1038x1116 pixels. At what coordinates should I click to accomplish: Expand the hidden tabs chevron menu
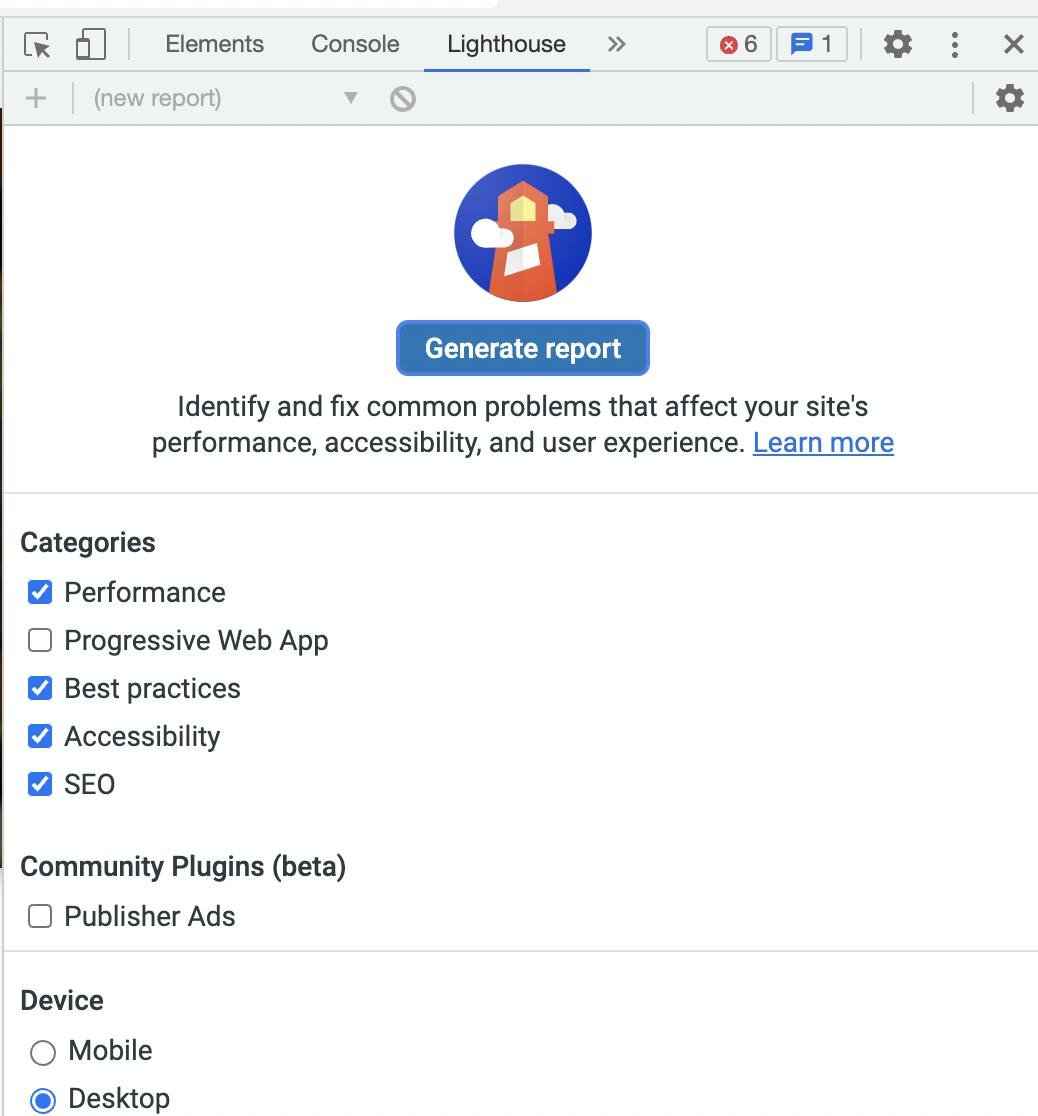[x=617, y=44]
